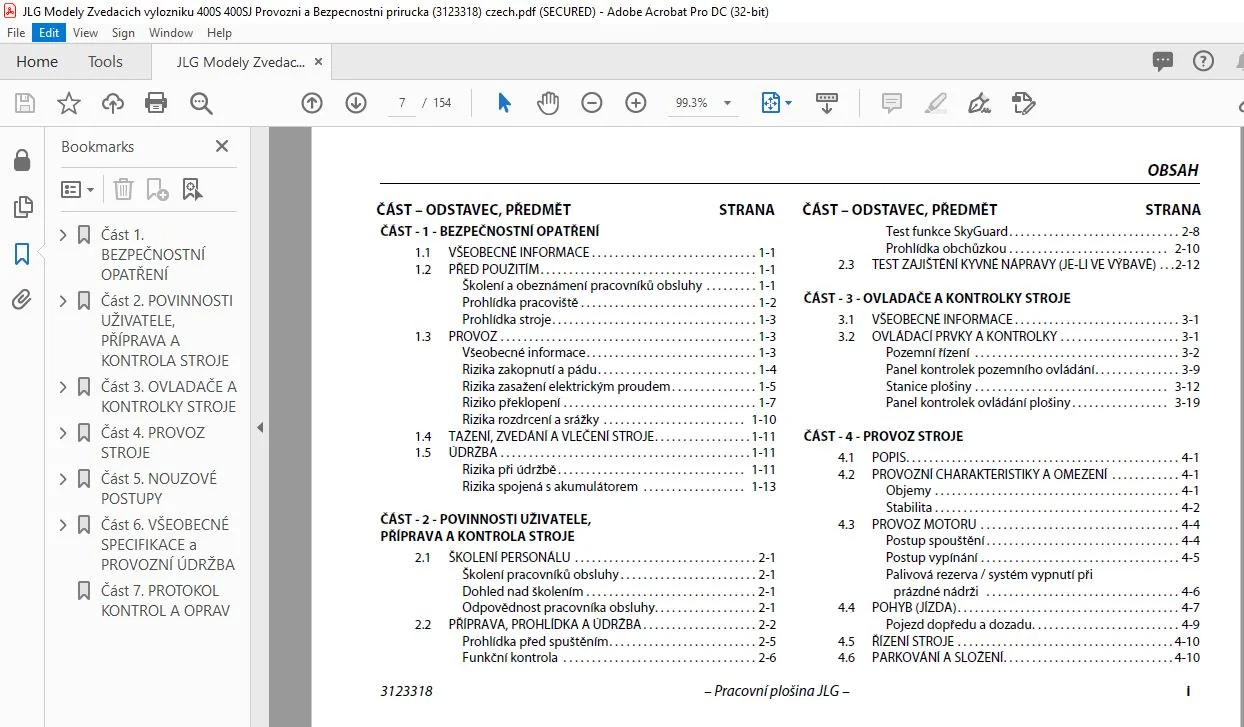Expand bookmark Část 5. NOUZOVÉ POSTUPY
Viewport: 1244px width, 727px height.
click(64, 479)
